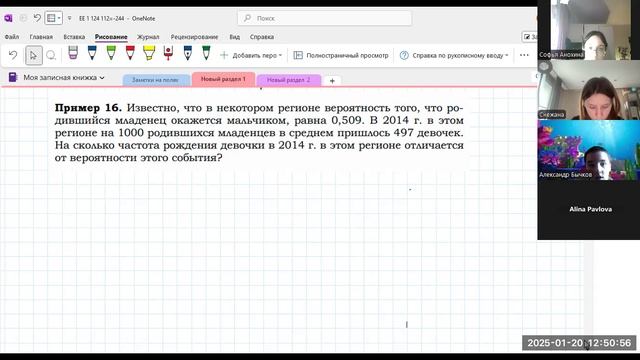Open the Файл menu
The image size is (640, 360).
point(12,37)
